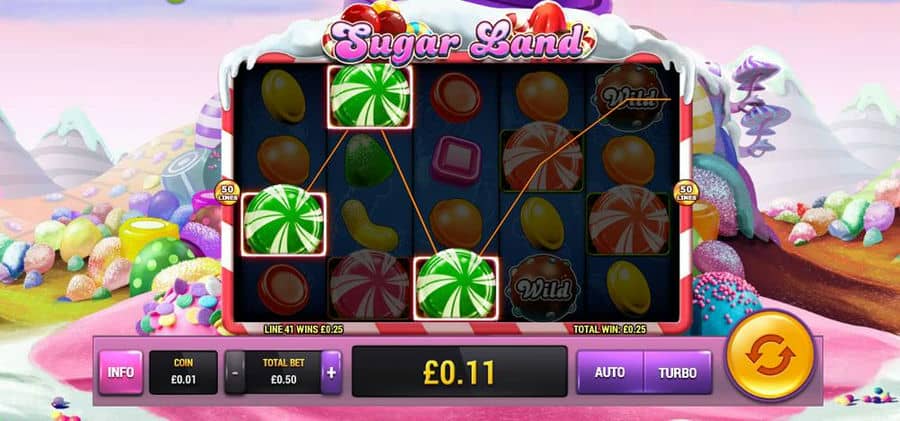Click the £0.11 balance display

tap(459, 372)
